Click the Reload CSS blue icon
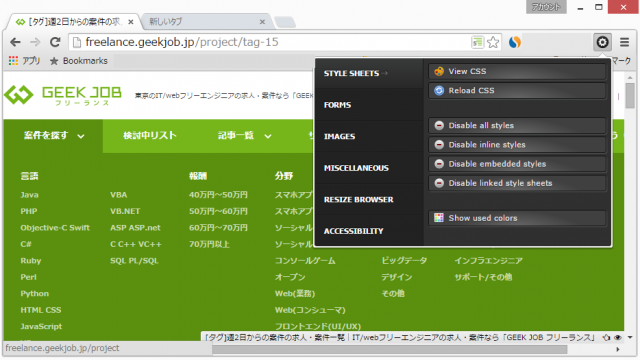This screenshot has height=360, width=640. pyautogui.click(x=439, y=91)
